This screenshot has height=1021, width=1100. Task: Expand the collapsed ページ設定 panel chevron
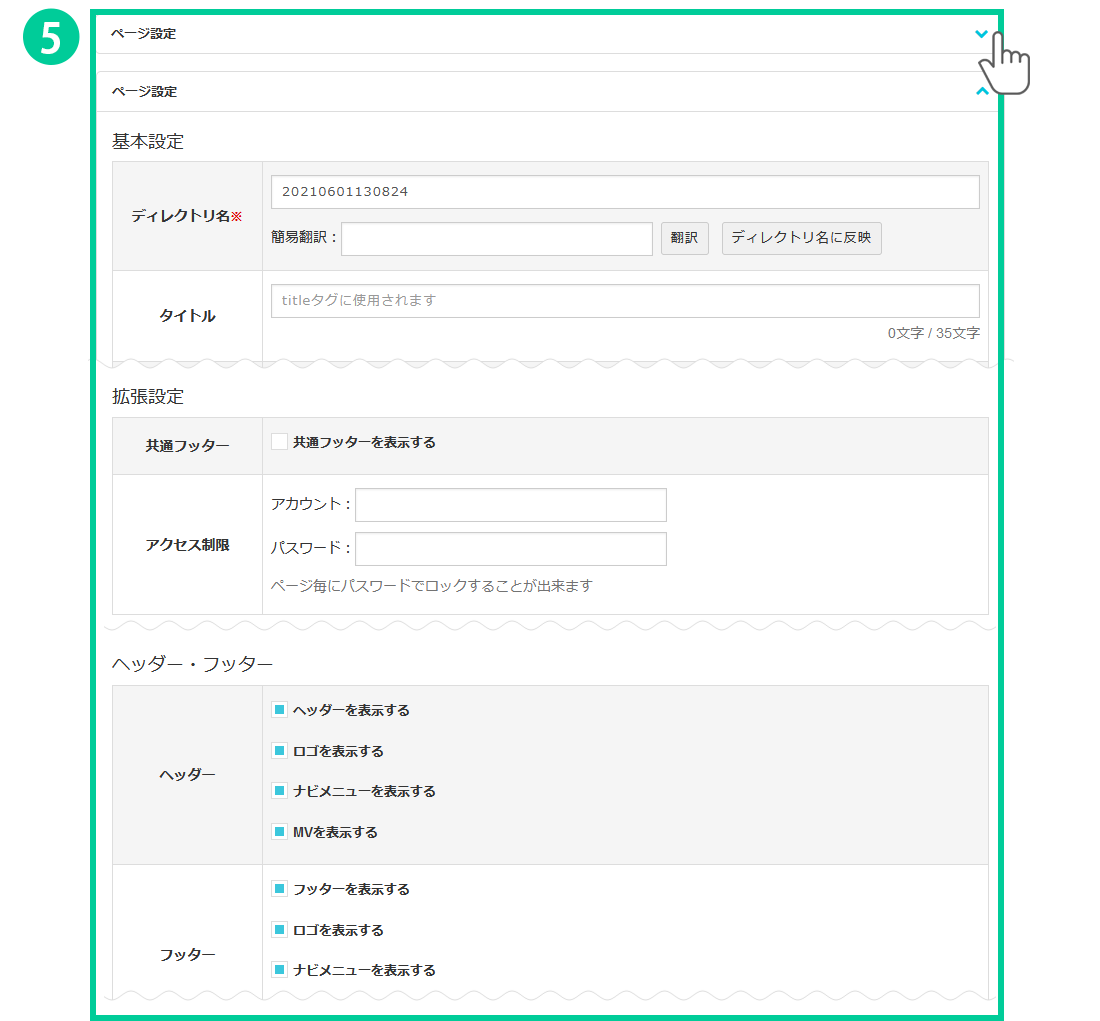click(x=981, y=34)
